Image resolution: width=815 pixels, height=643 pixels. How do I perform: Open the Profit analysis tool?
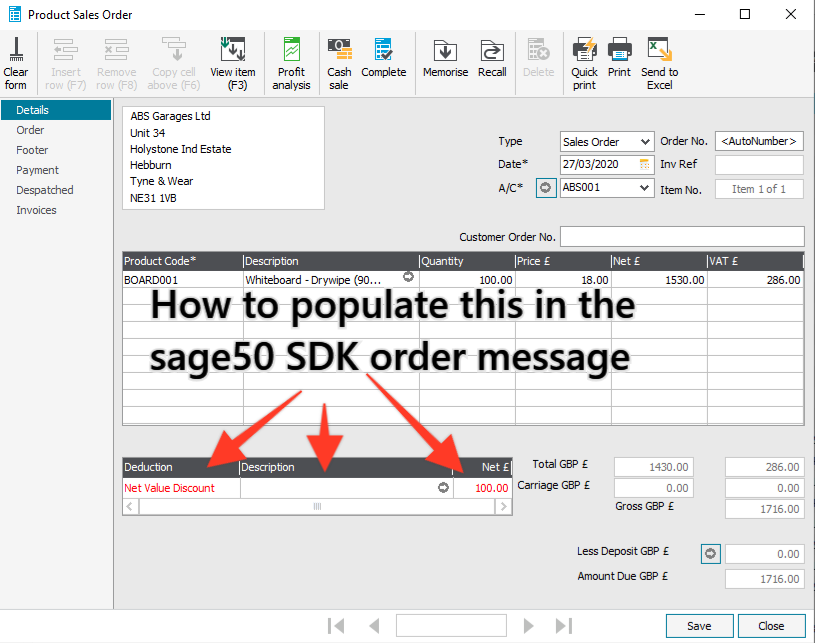pos(291,62)
